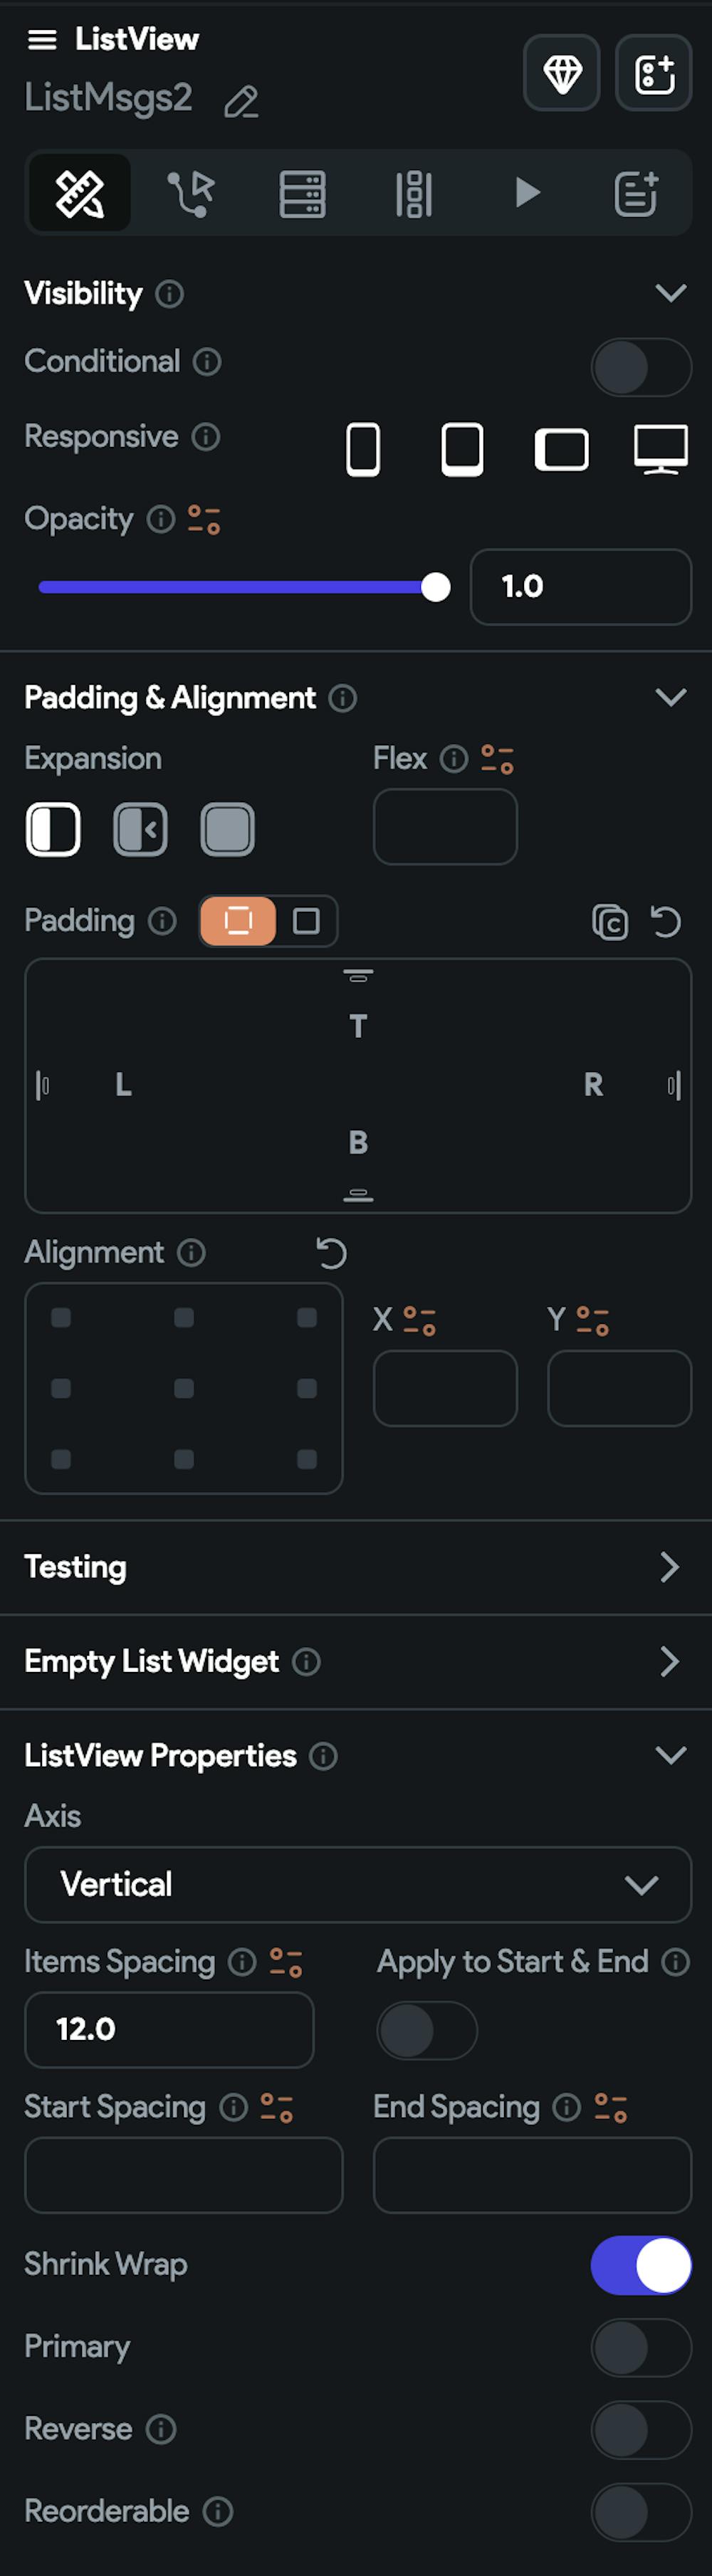Image resolution: width=712 pixels, height=2576 pixels.
Task: Toggle the Conditional visibility switch
Action: tap(640, 367)
